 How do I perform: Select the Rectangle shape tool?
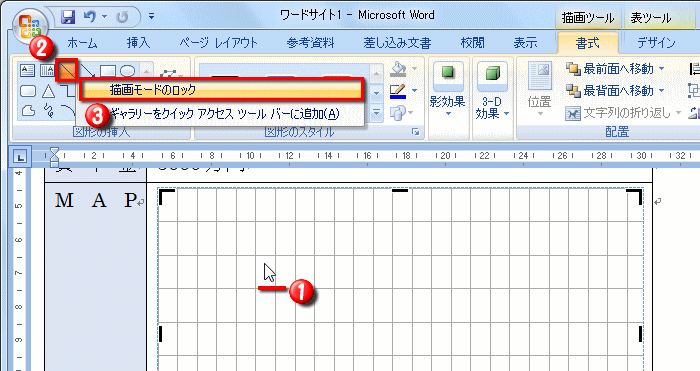point(108,71)
